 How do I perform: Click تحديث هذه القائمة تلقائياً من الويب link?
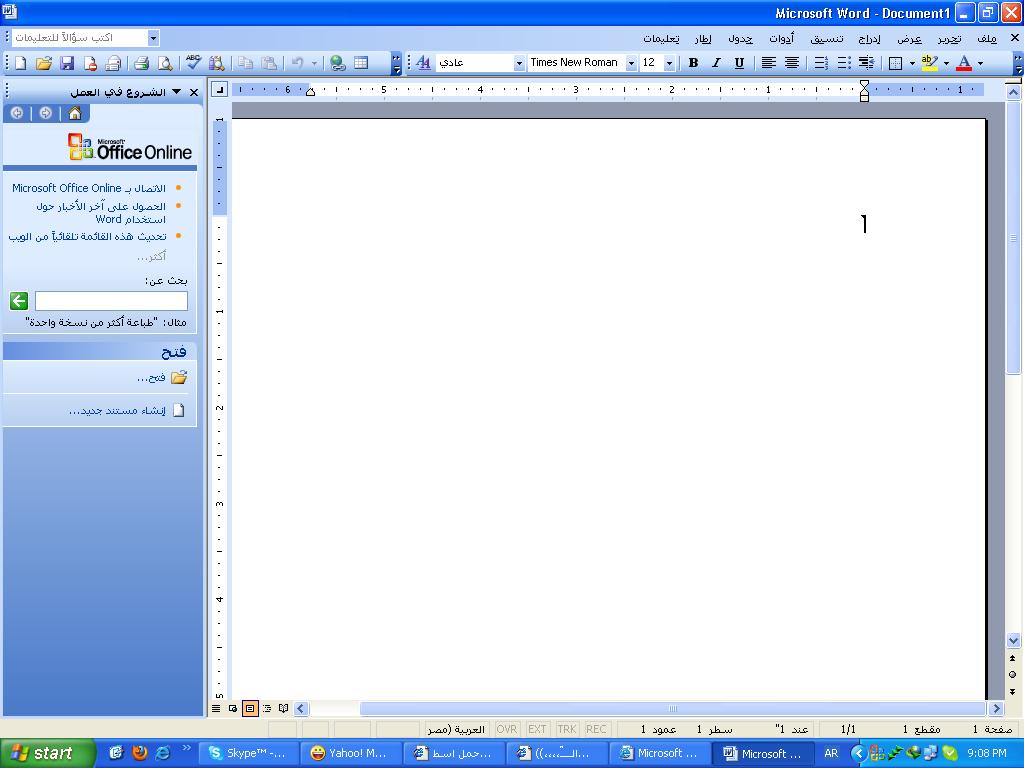(x=88, y=236)
